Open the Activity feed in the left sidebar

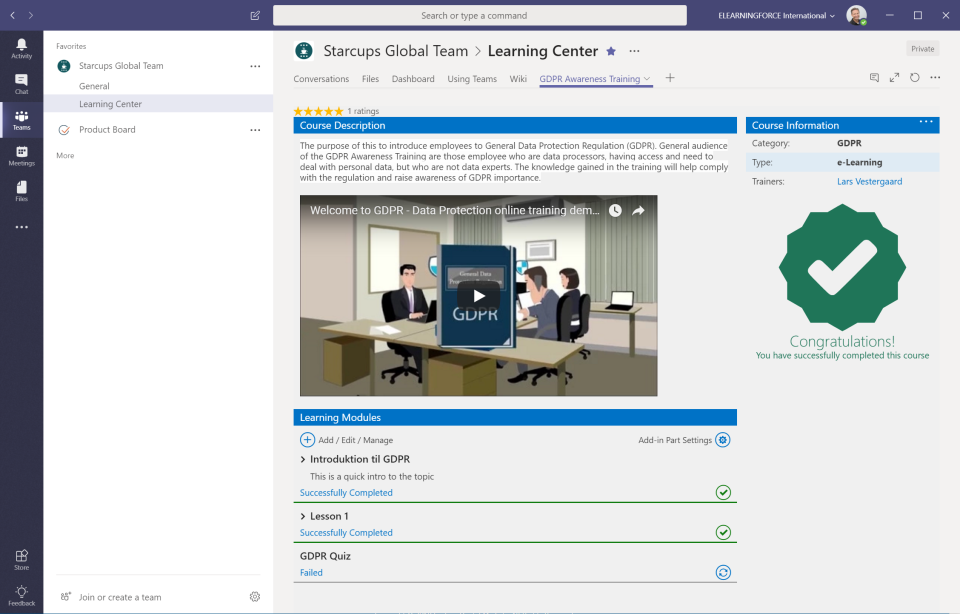[x=21, y=46]
